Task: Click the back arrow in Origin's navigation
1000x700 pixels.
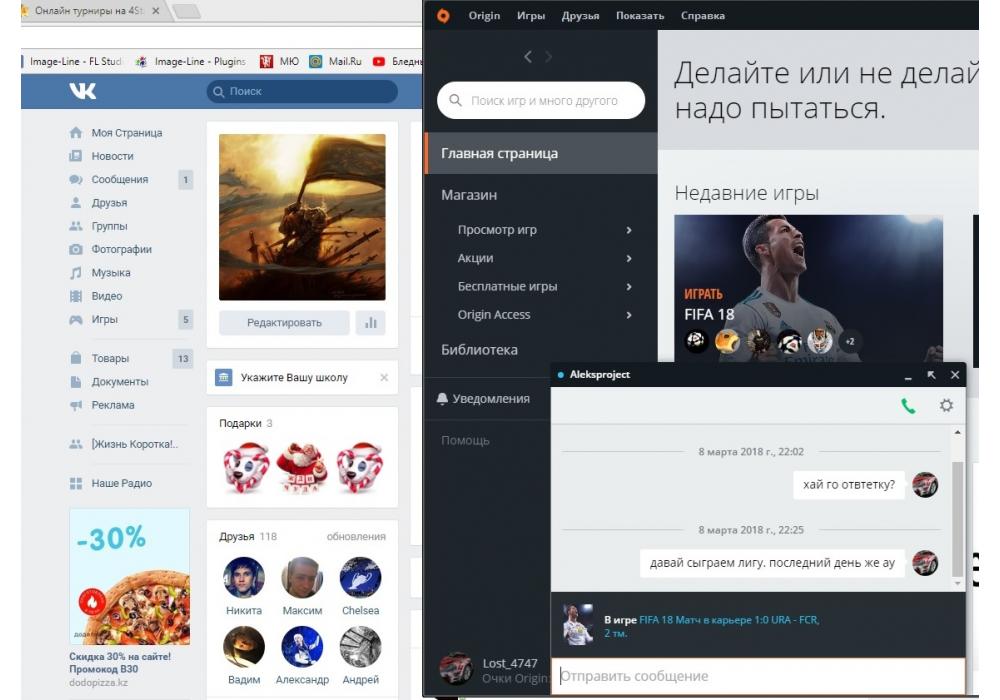Action: coord(527,57)
